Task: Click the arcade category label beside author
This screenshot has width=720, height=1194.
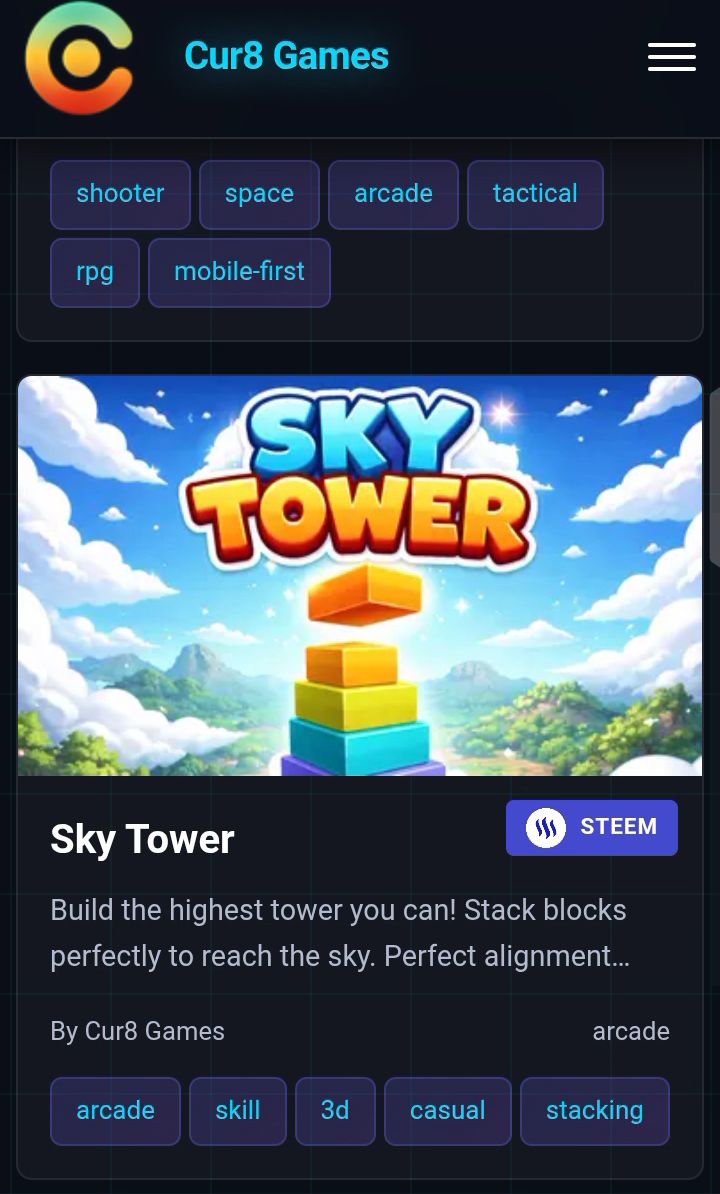Action: pyautogui.click(x=631, y=1031)
